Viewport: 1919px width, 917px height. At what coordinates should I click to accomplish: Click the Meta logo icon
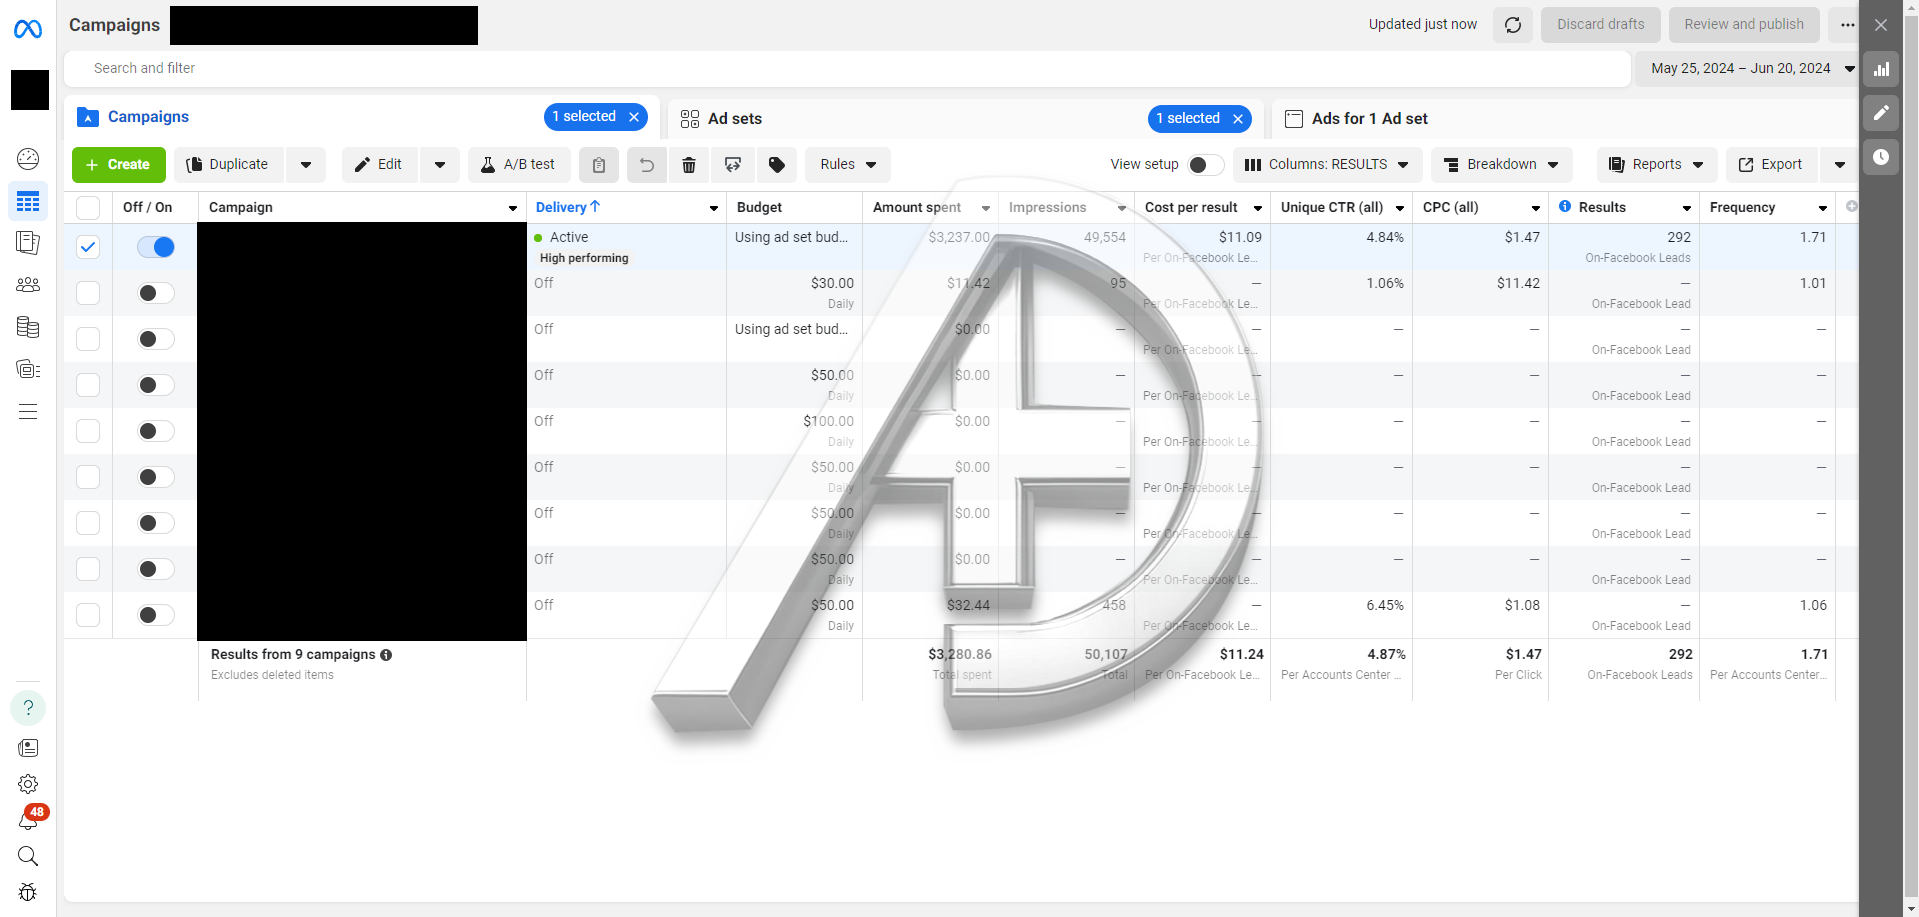click(28, 29)
